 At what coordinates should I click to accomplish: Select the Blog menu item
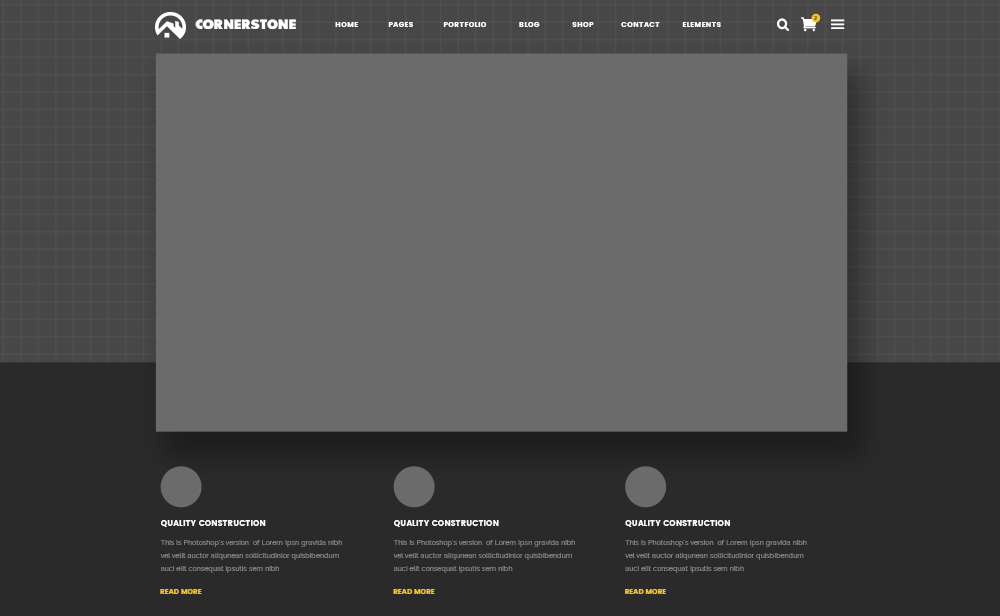coord(529,25)
